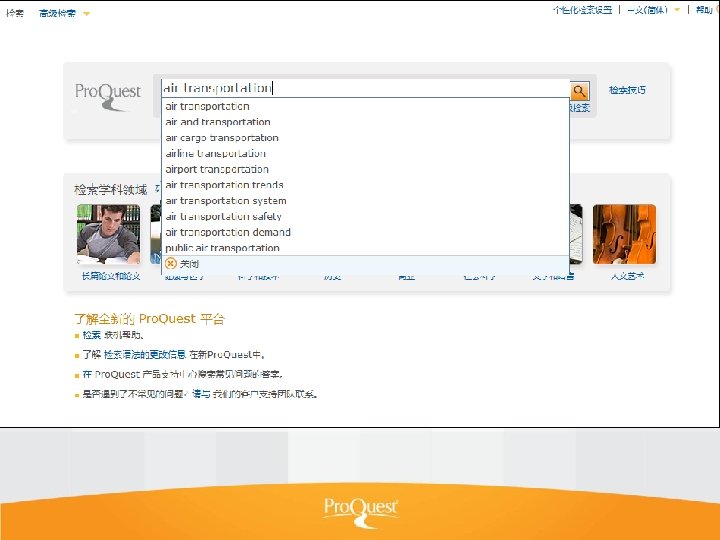
Task: Click 关闭 to close the suggestion list
Action: tap(189, 264)
